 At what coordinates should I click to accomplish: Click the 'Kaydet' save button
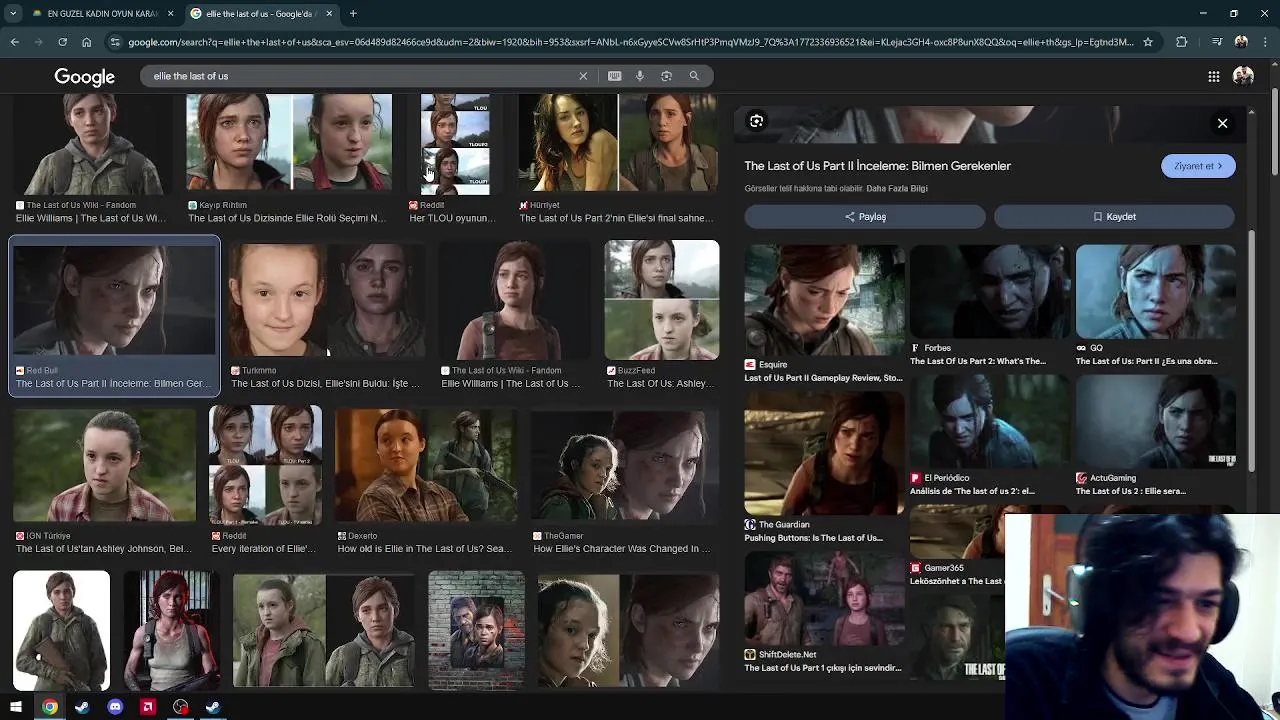[x=1114, y=216]
